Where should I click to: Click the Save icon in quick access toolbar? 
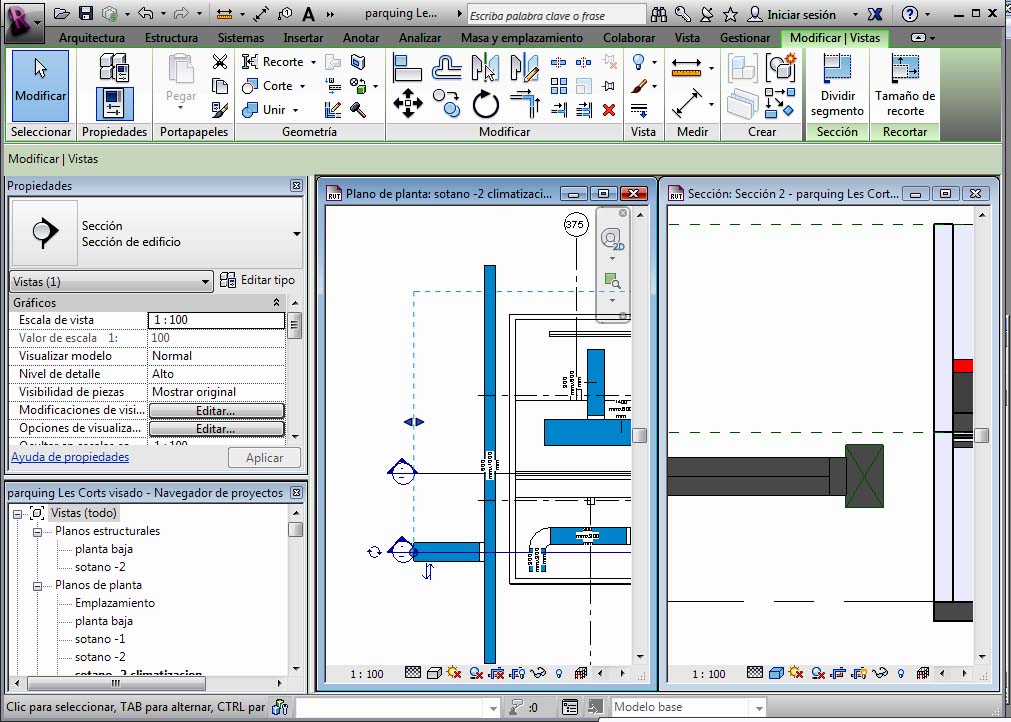point(86,14)
